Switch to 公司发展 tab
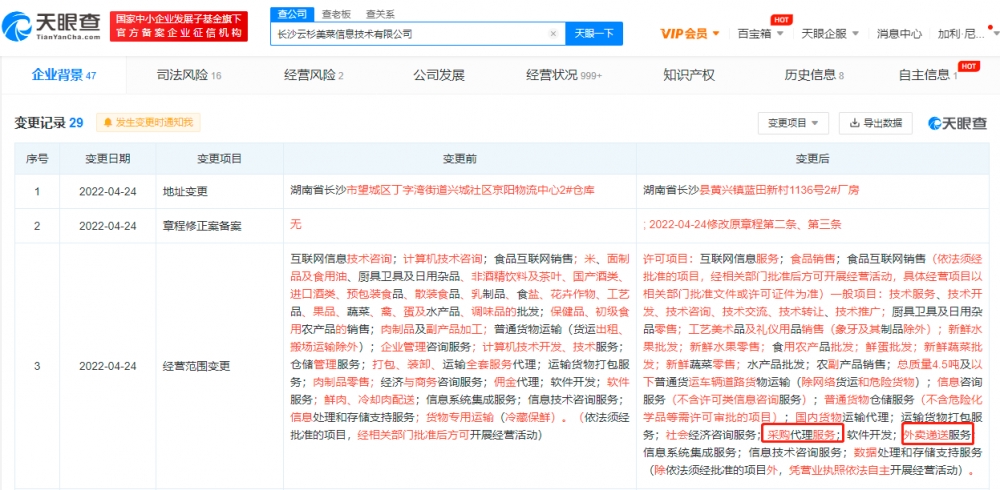1000x490 pixels. [439, 75]
